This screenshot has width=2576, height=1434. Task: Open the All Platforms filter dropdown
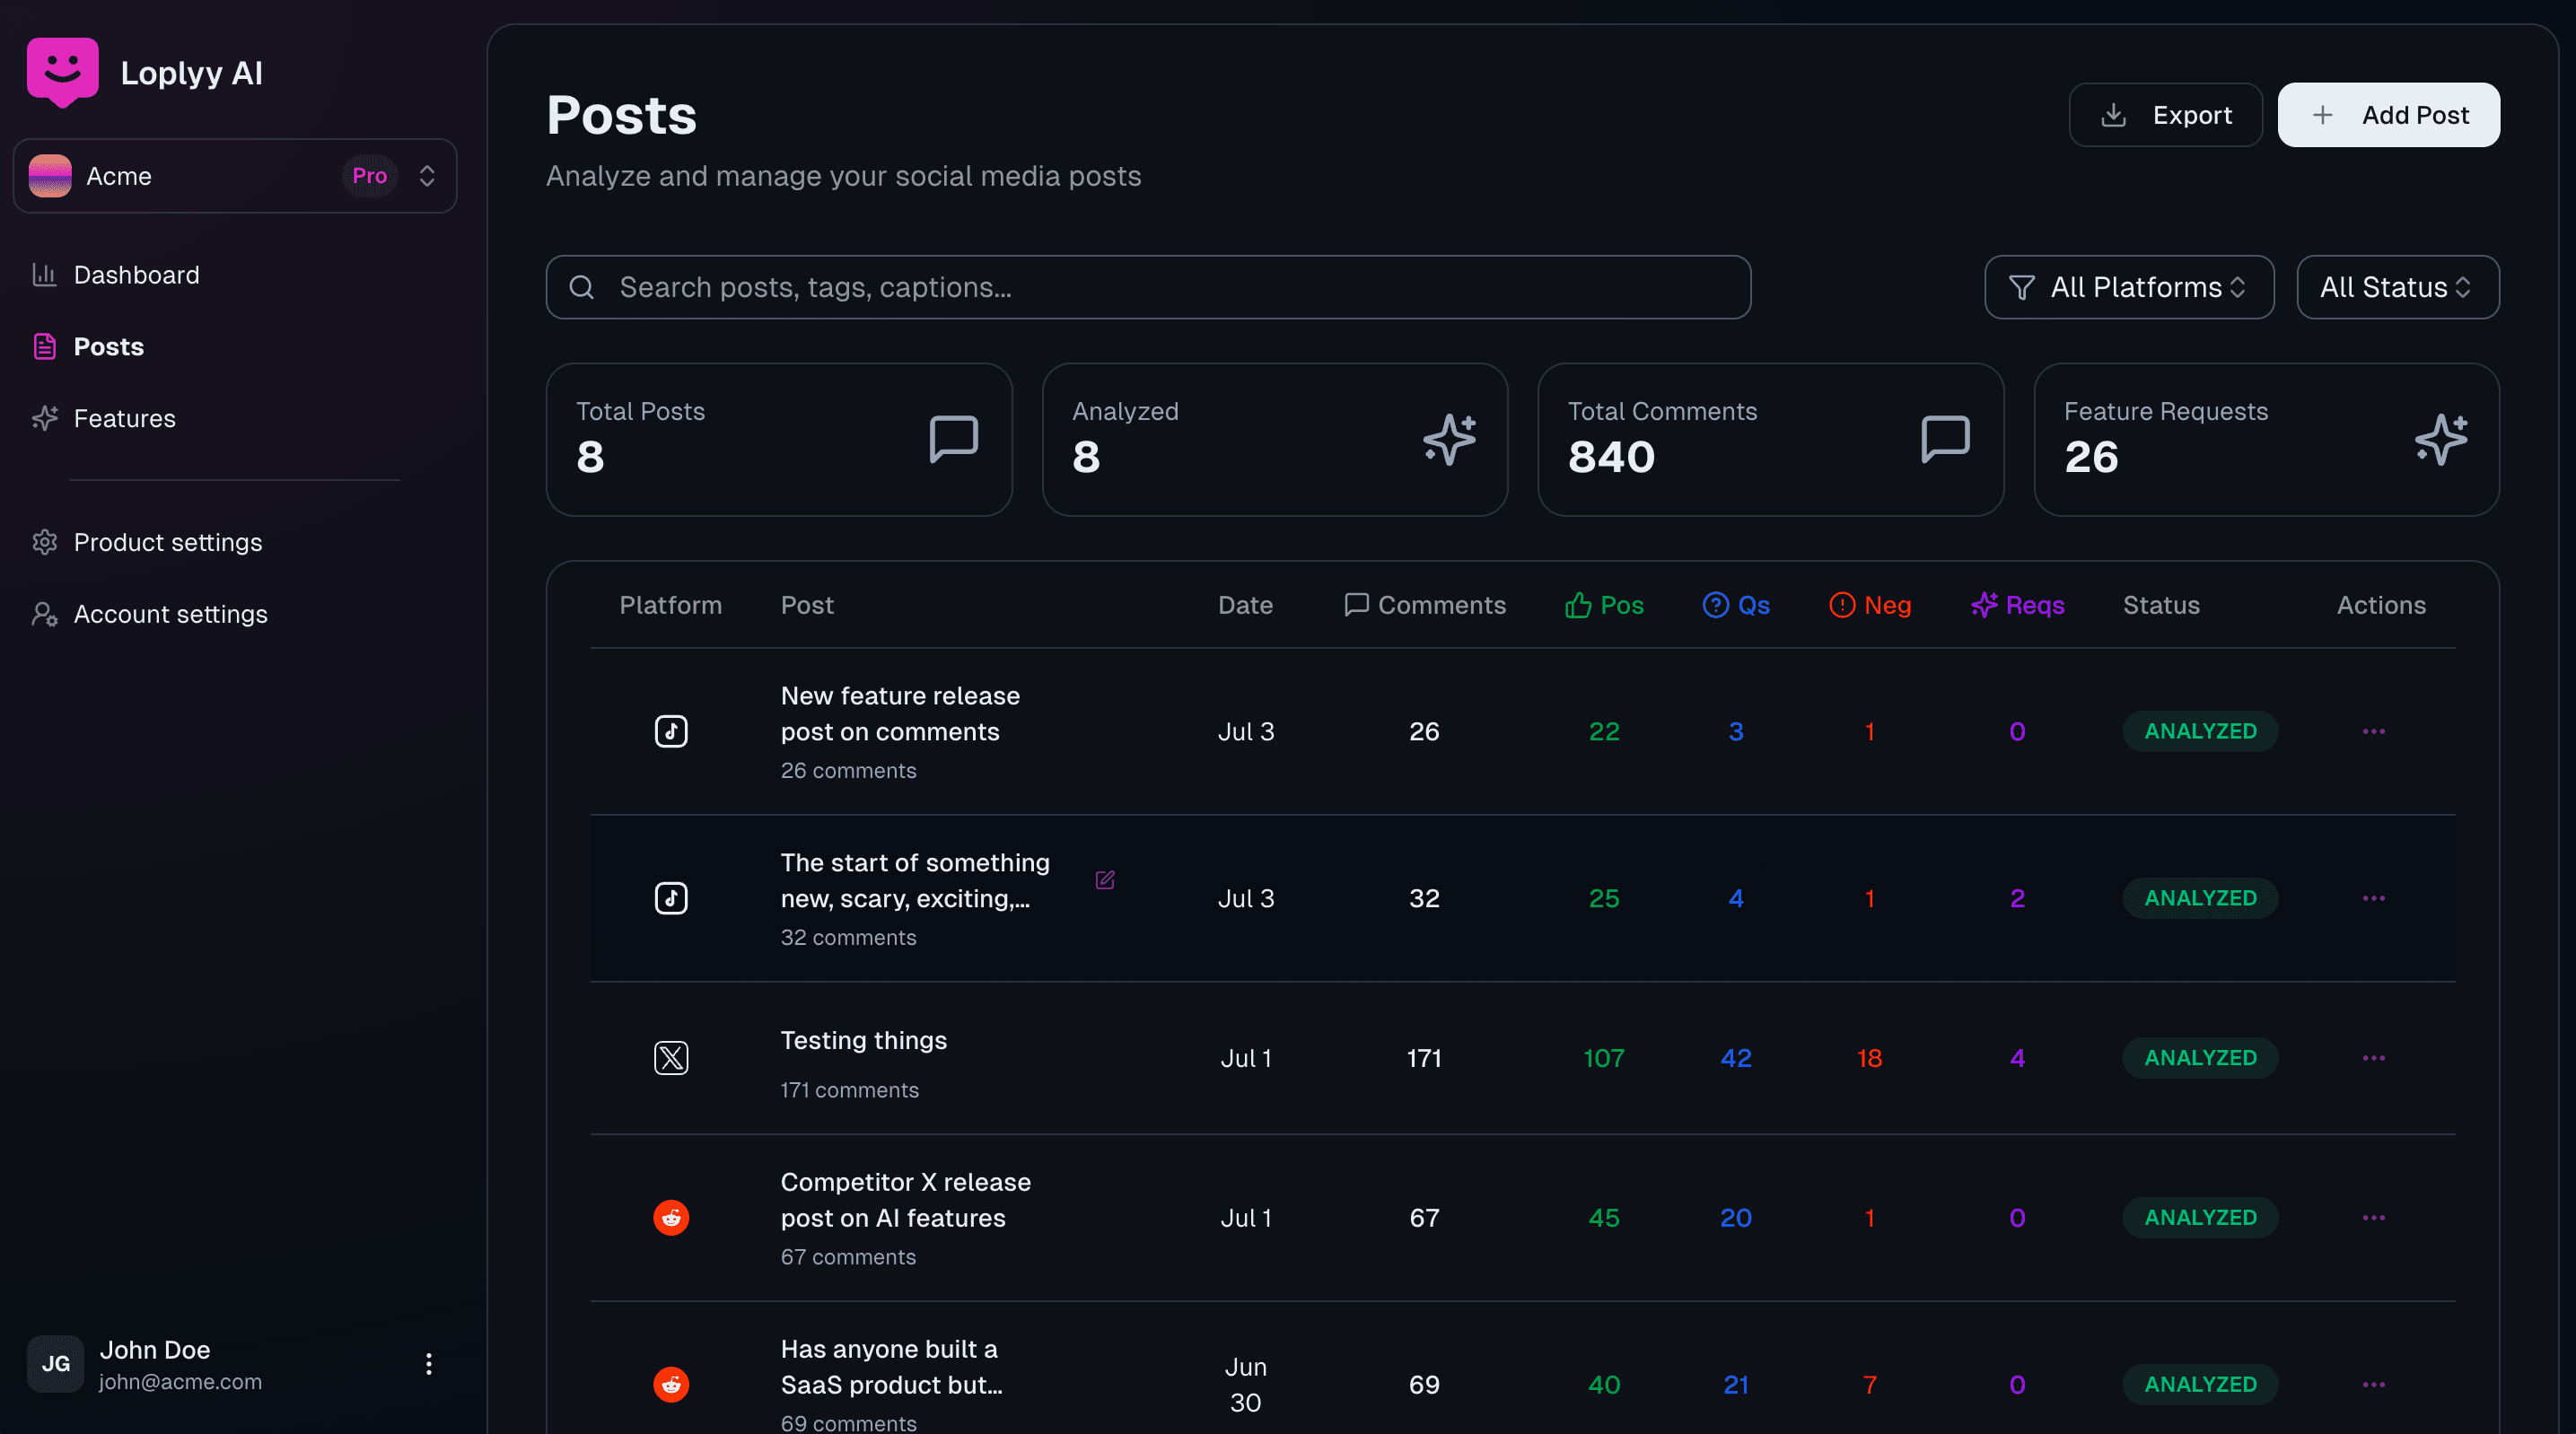[2129, 288]
